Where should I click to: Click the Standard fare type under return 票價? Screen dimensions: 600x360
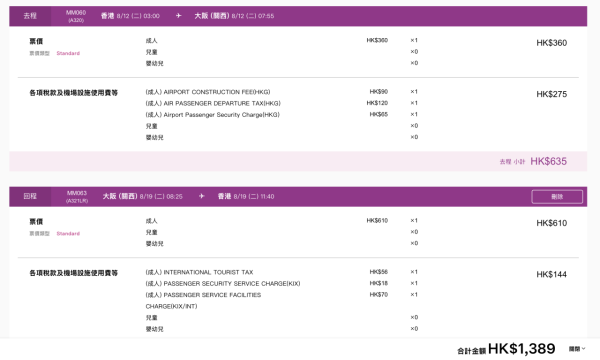[68, 233]
